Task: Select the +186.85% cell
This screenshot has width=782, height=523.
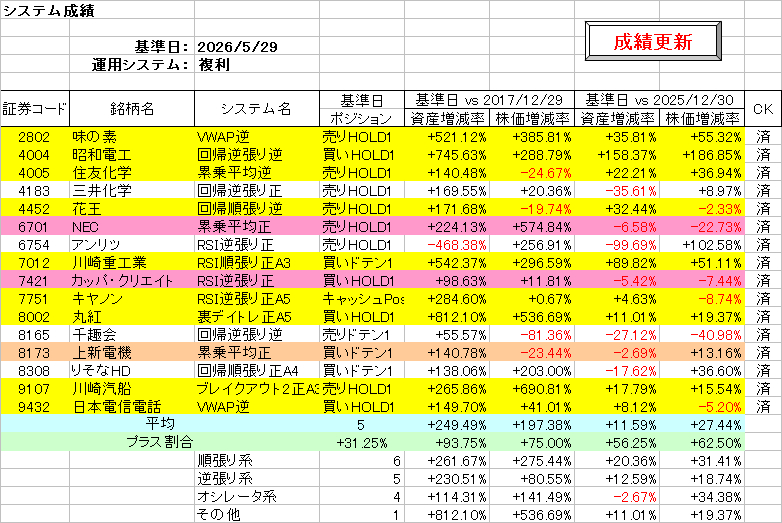Action: tap(702, 155)
